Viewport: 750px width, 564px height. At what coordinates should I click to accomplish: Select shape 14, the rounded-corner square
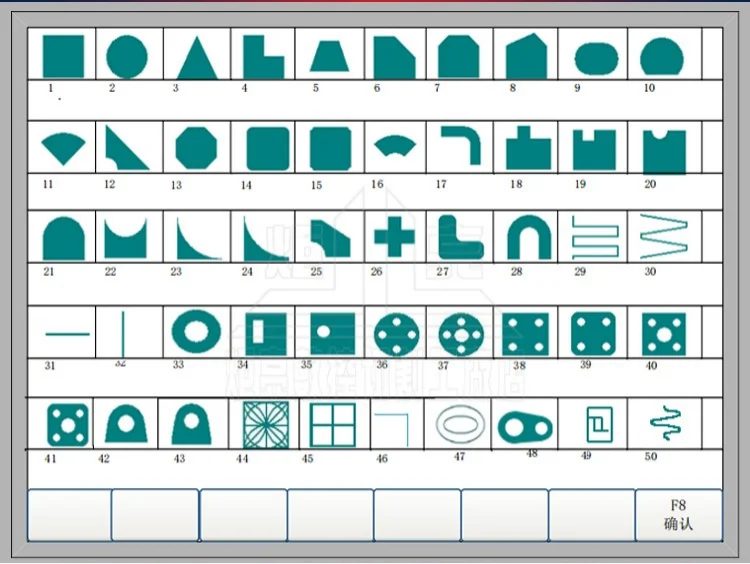tap(268, 149)
